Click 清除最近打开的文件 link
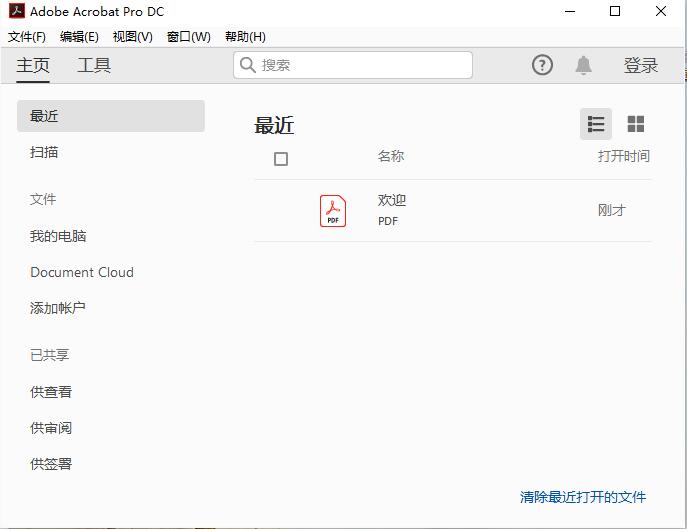The image size is (687, 529). click(x=583, y=497)
